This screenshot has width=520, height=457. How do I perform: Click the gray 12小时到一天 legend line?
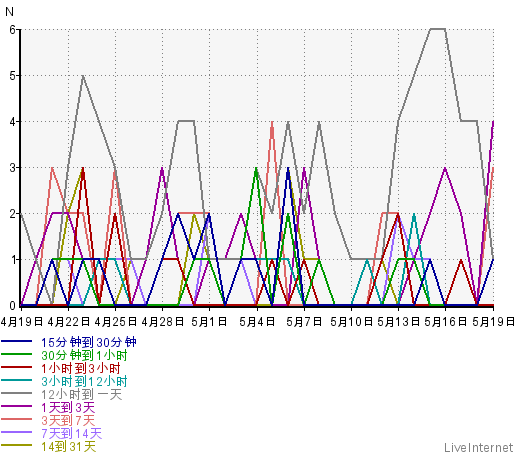pos(16,393)
